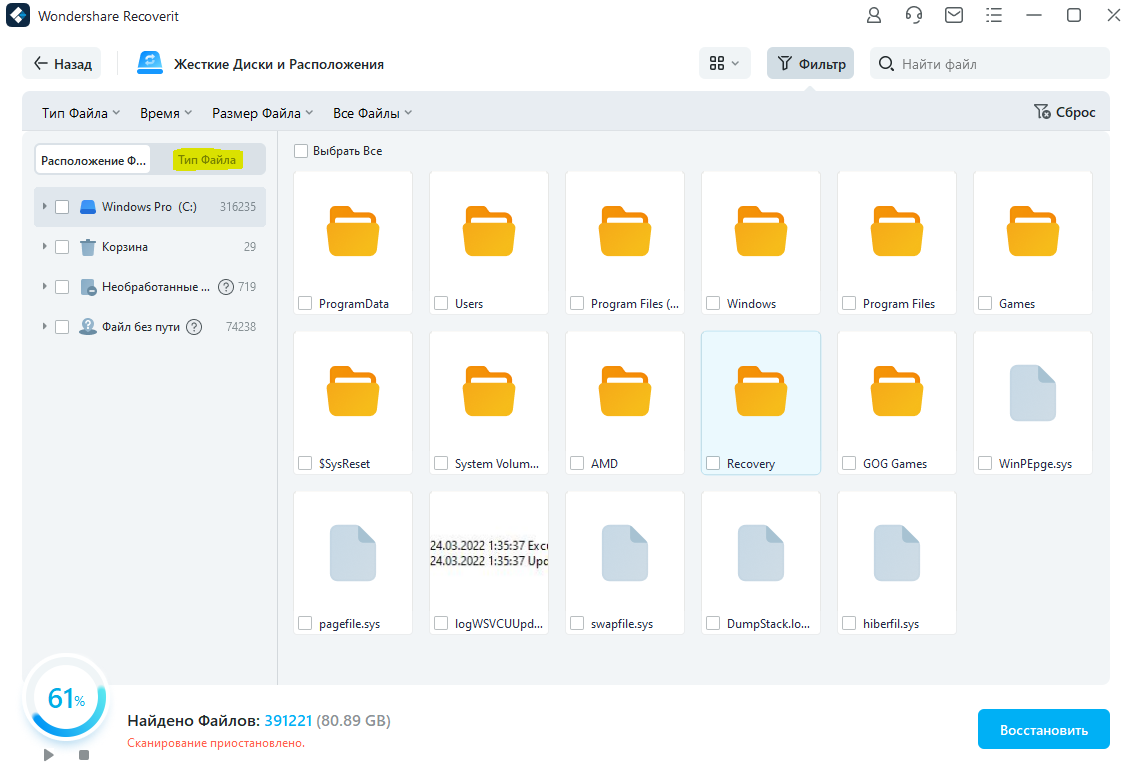Tick the WinPEpge.sys checkbox
The image size is (1128, 769).
click(985, 463)
